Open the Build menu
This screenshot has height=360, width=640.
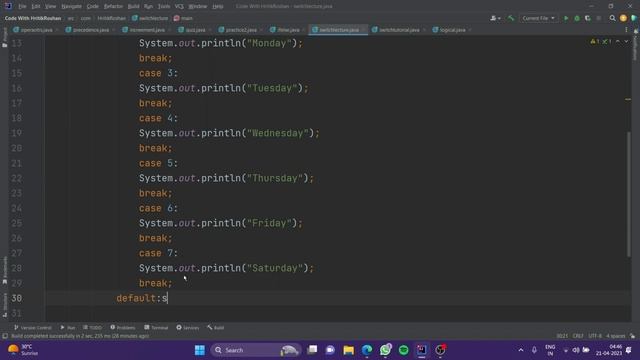(x=133, y=7)
